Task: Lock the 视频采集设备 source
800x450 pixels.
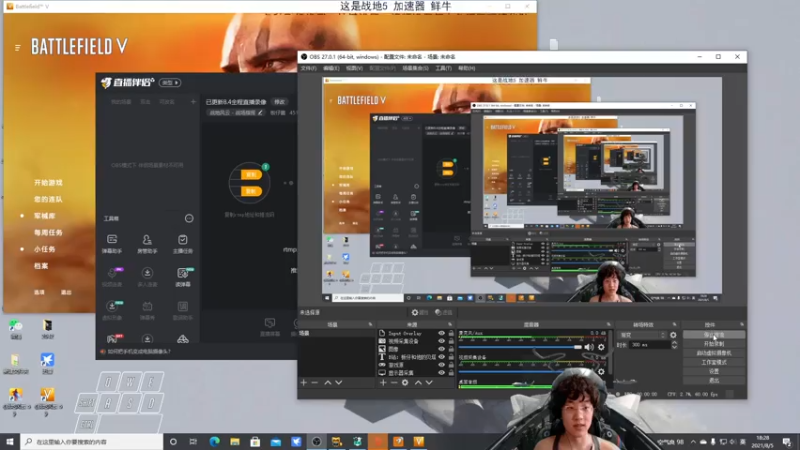Action: pyautogui.click(x=451, y=341)
